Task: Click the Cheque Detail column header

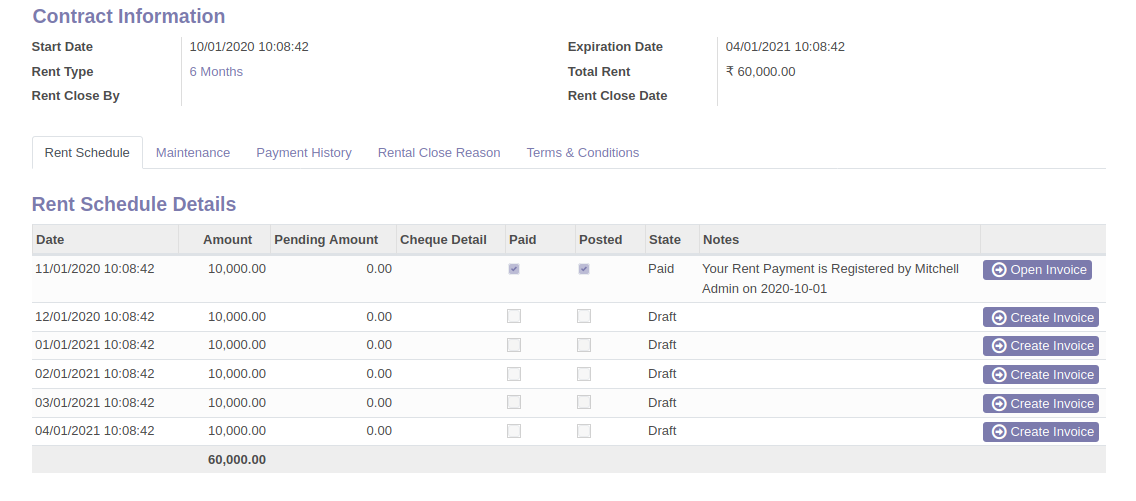Action: (451, 240)
